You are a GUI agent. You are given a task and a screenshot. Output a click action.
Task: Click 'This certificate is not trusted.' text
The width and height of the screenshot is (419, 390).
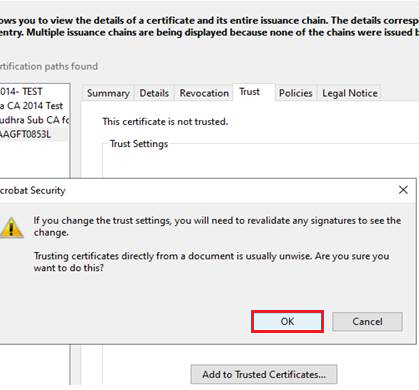[165, 122]
